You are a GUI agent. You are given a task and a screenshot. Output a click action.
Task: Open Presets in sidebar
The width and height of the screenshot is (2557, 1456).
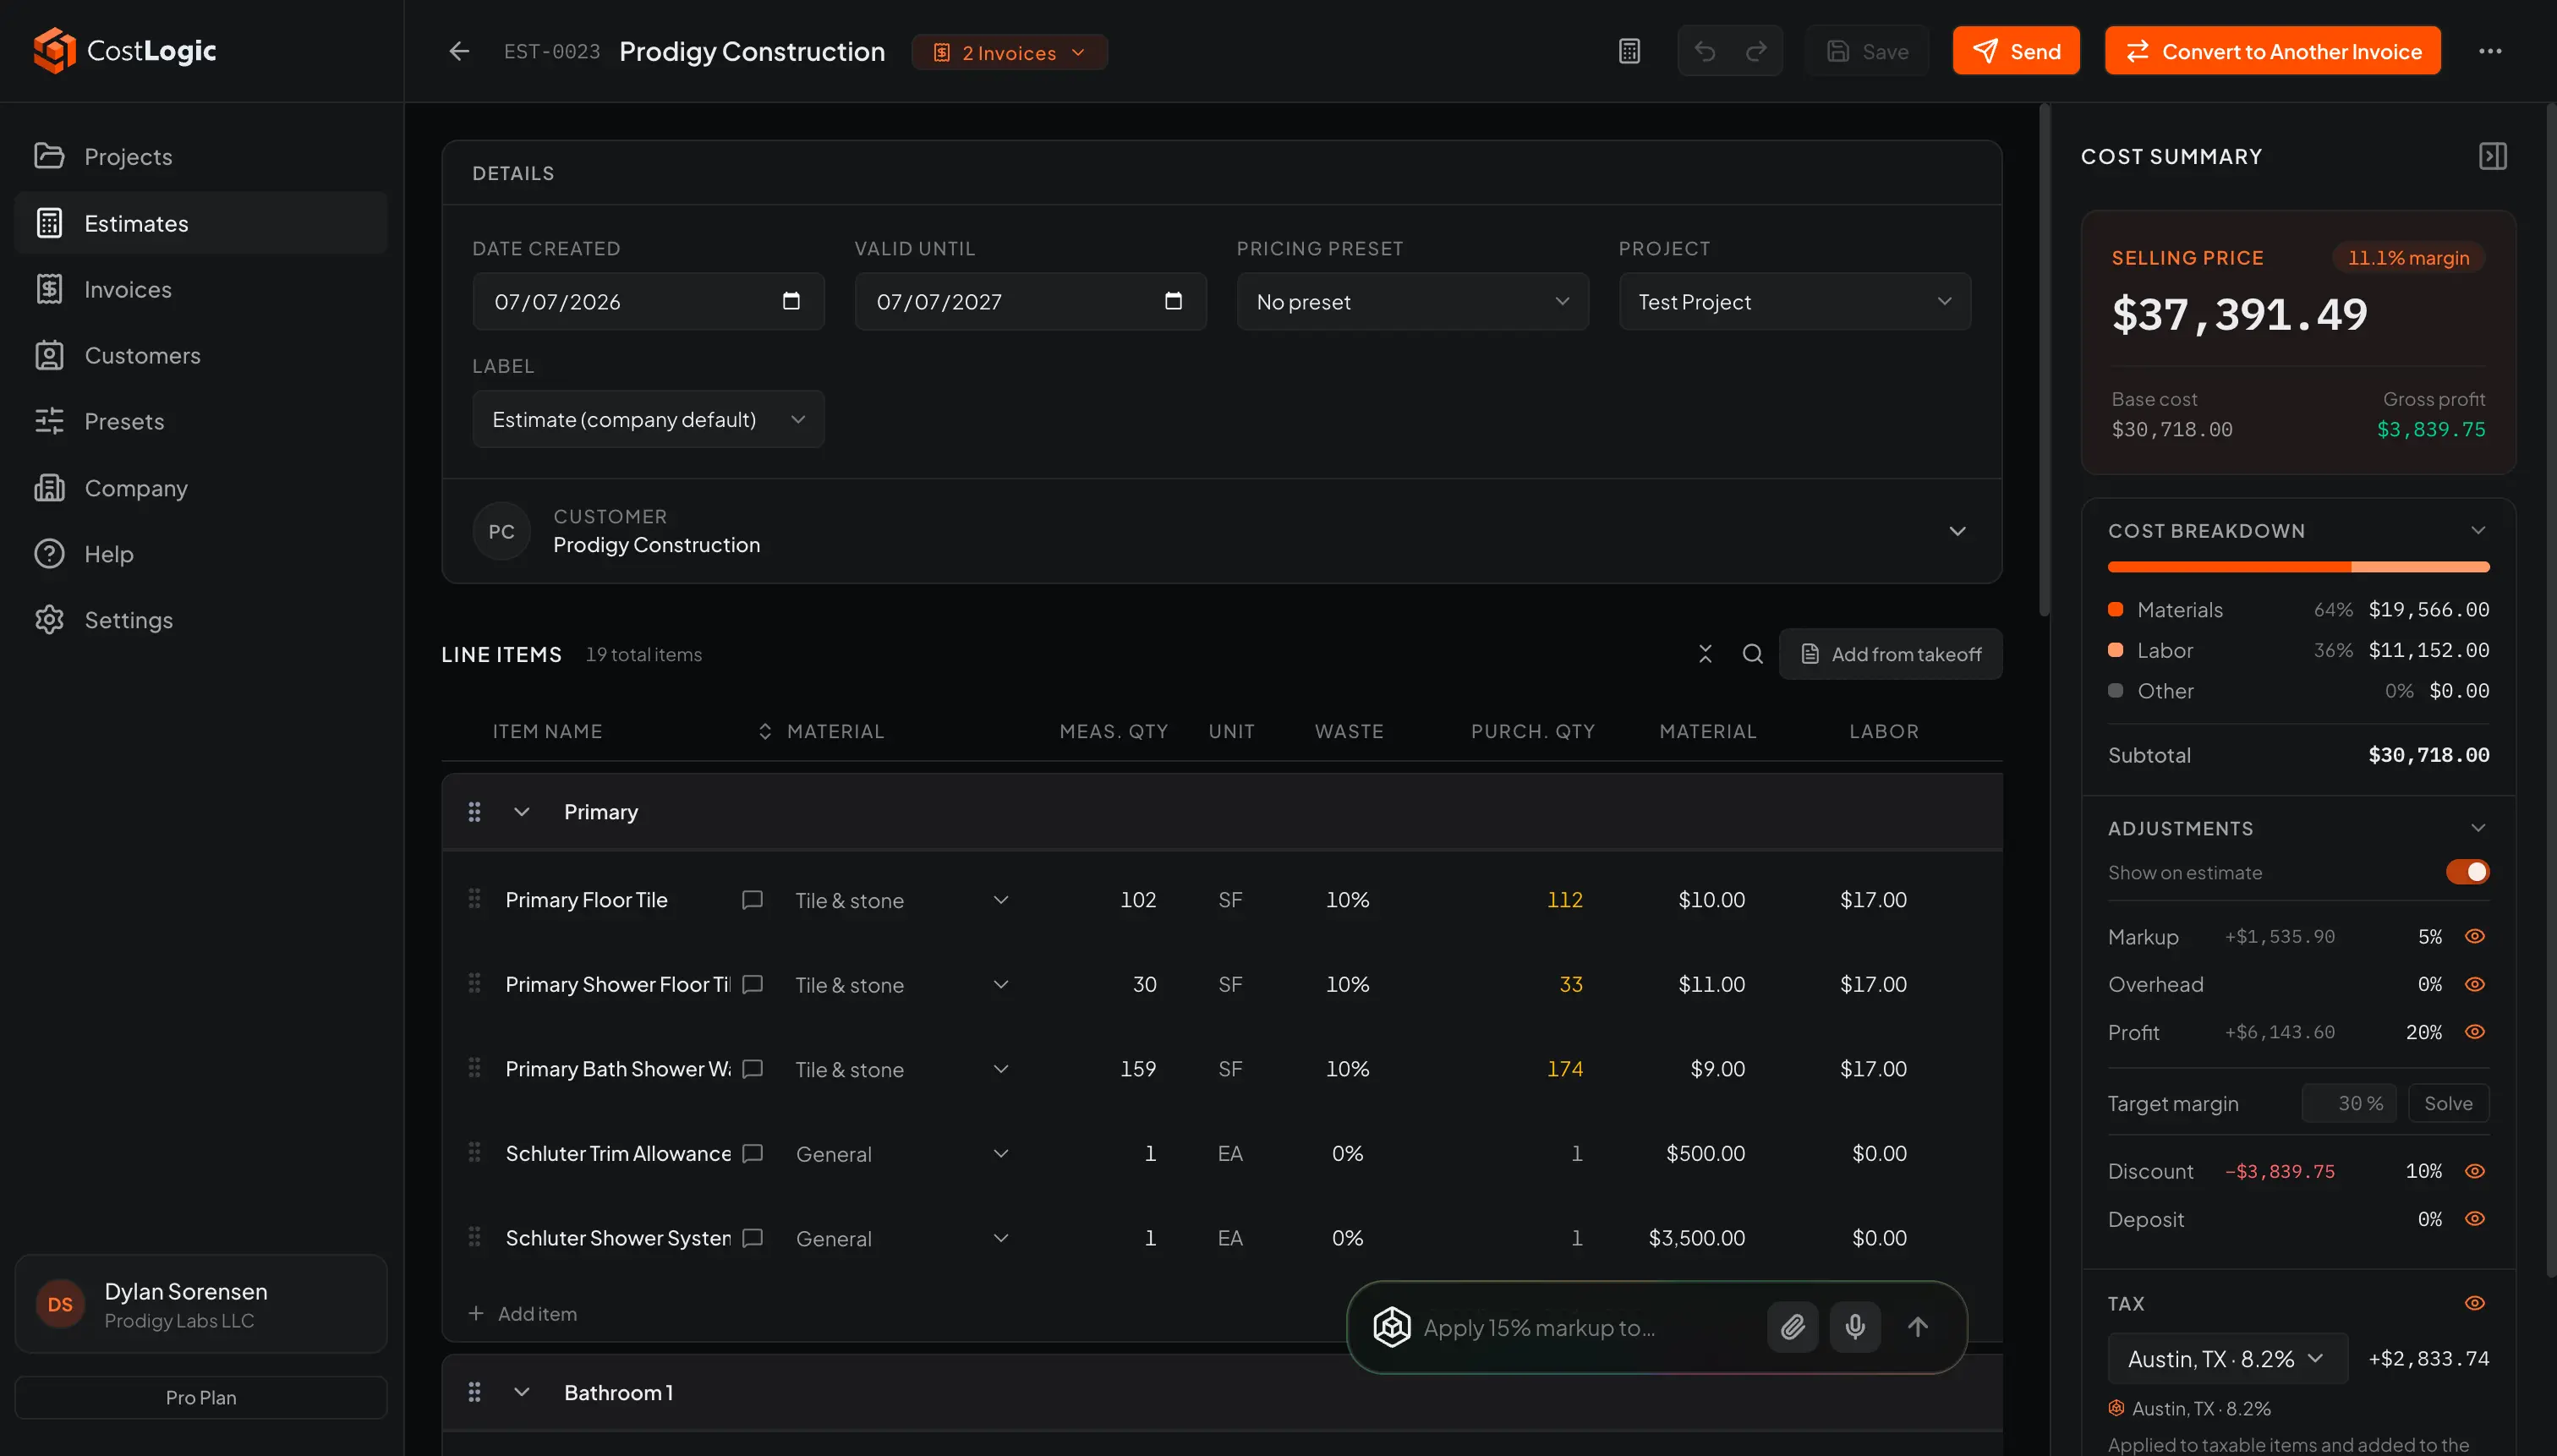click(x=201, y=421)
